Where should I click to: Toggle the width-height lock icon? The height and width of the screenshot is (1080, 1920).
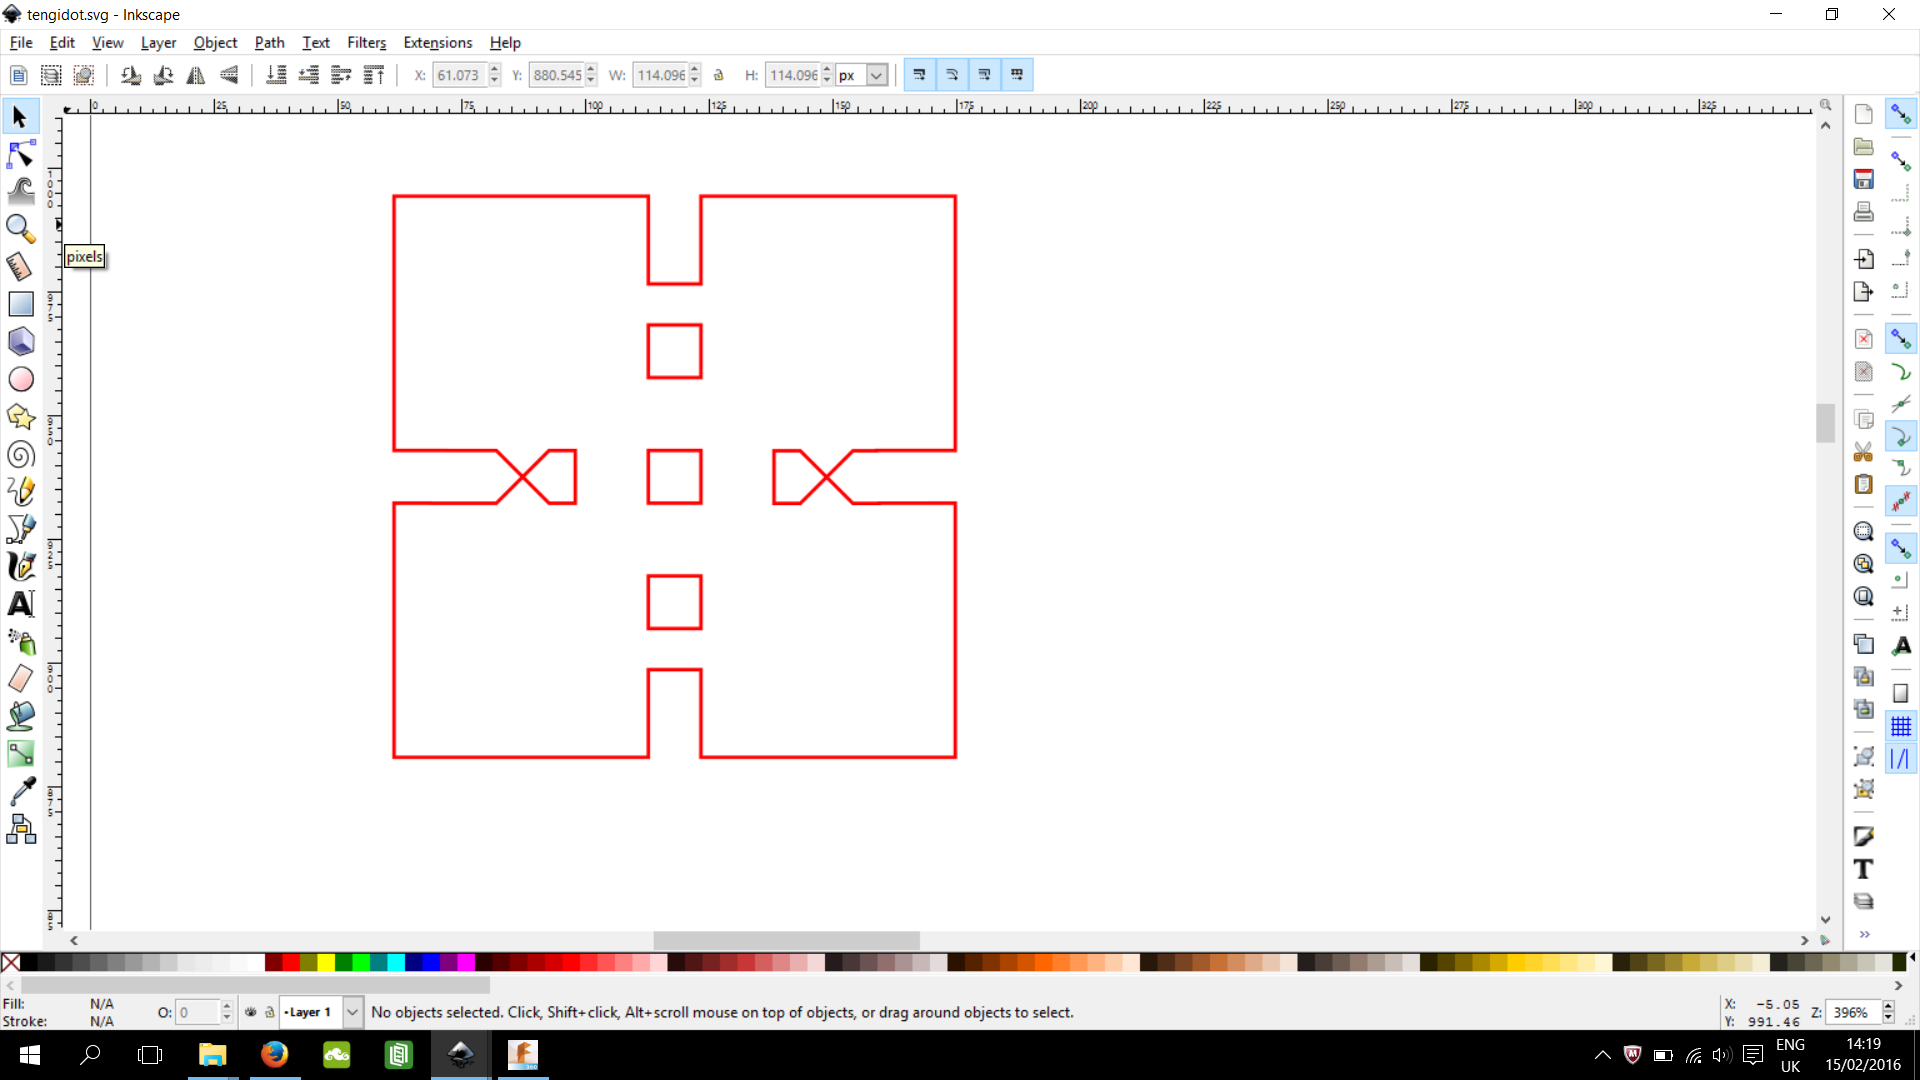tap(718, 75)
